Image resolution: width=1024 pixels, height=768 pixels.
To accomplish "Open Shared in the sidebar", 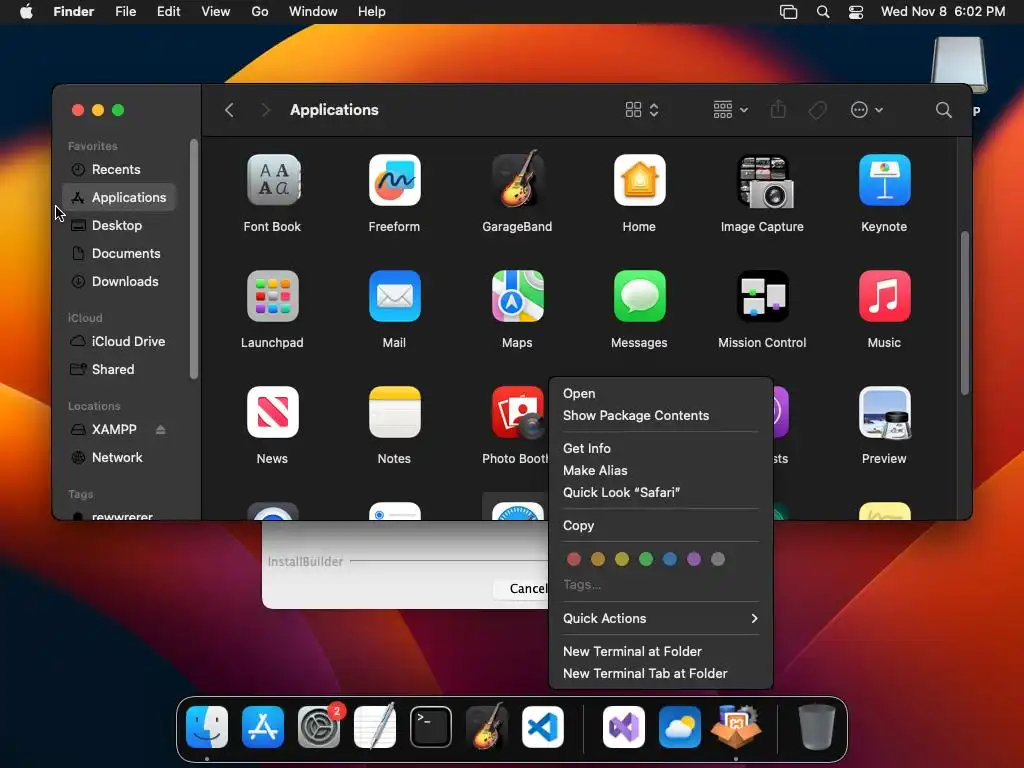I will [119, 370].
